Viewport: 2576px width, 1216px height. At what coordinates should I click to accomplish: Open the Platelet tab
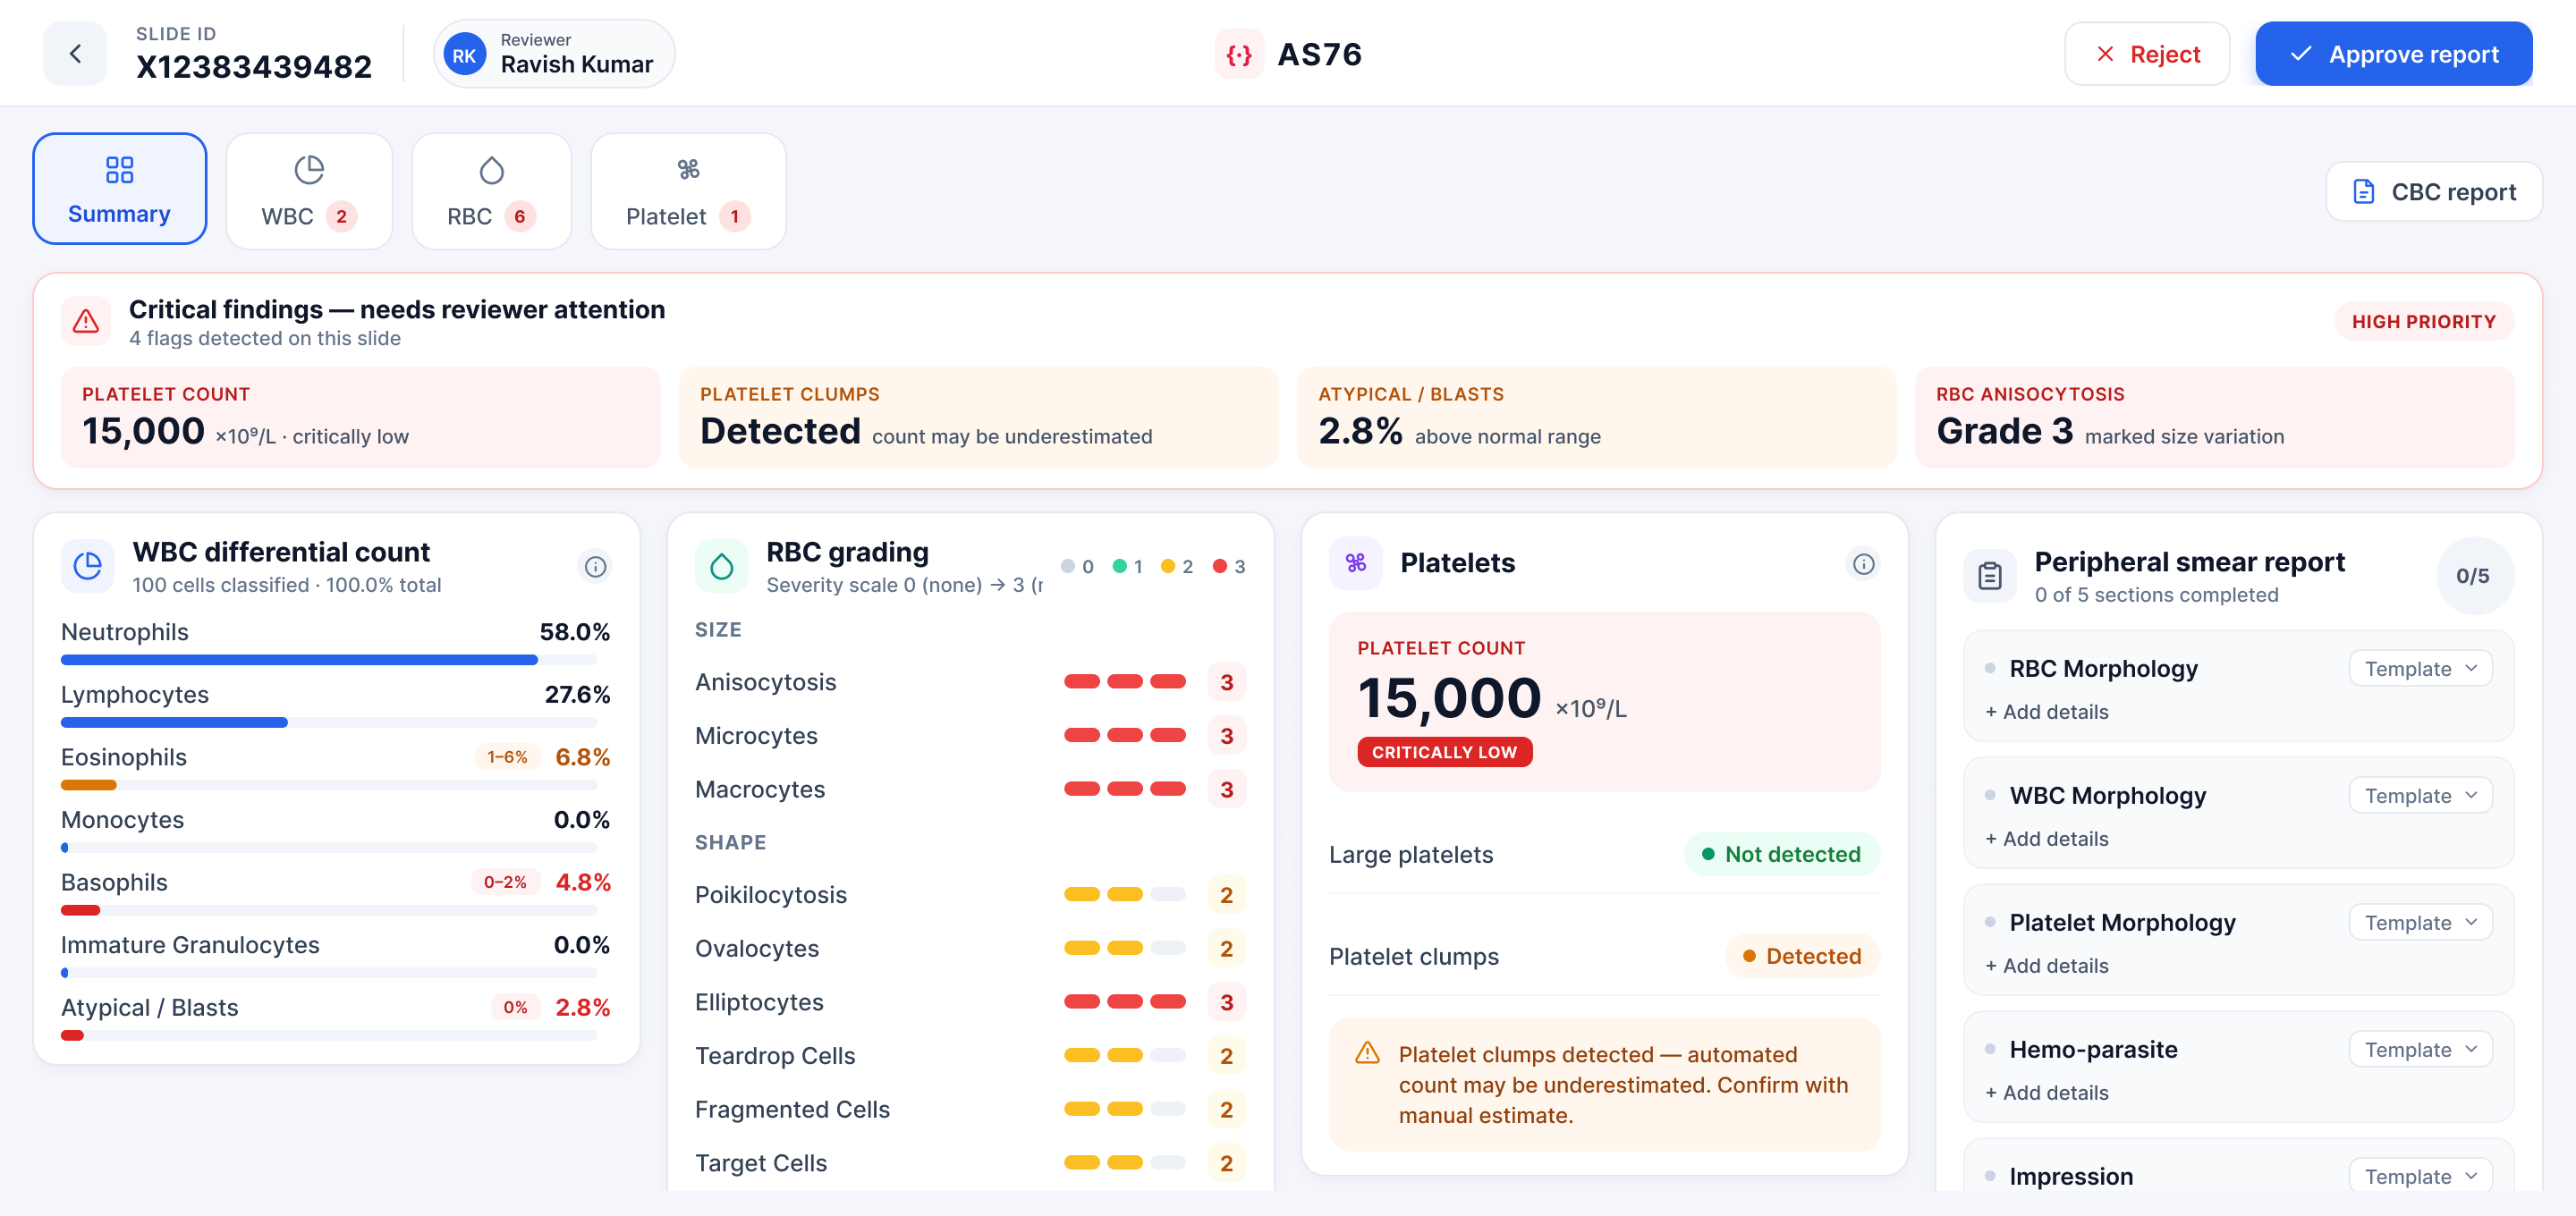(688, 191)
